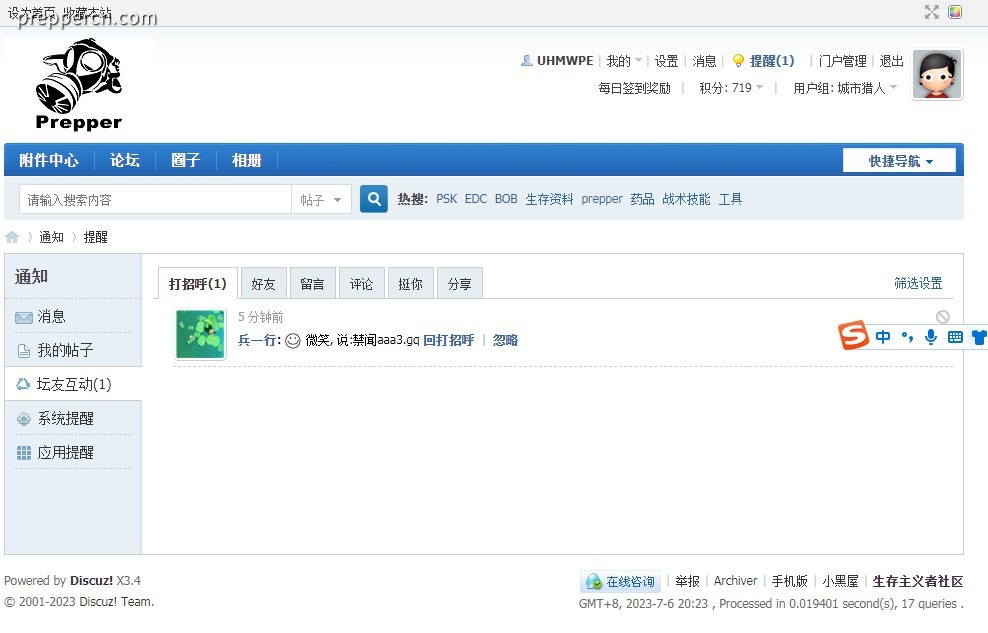Click hot search term 工具

pyautogui.click(x=730, y=199)
